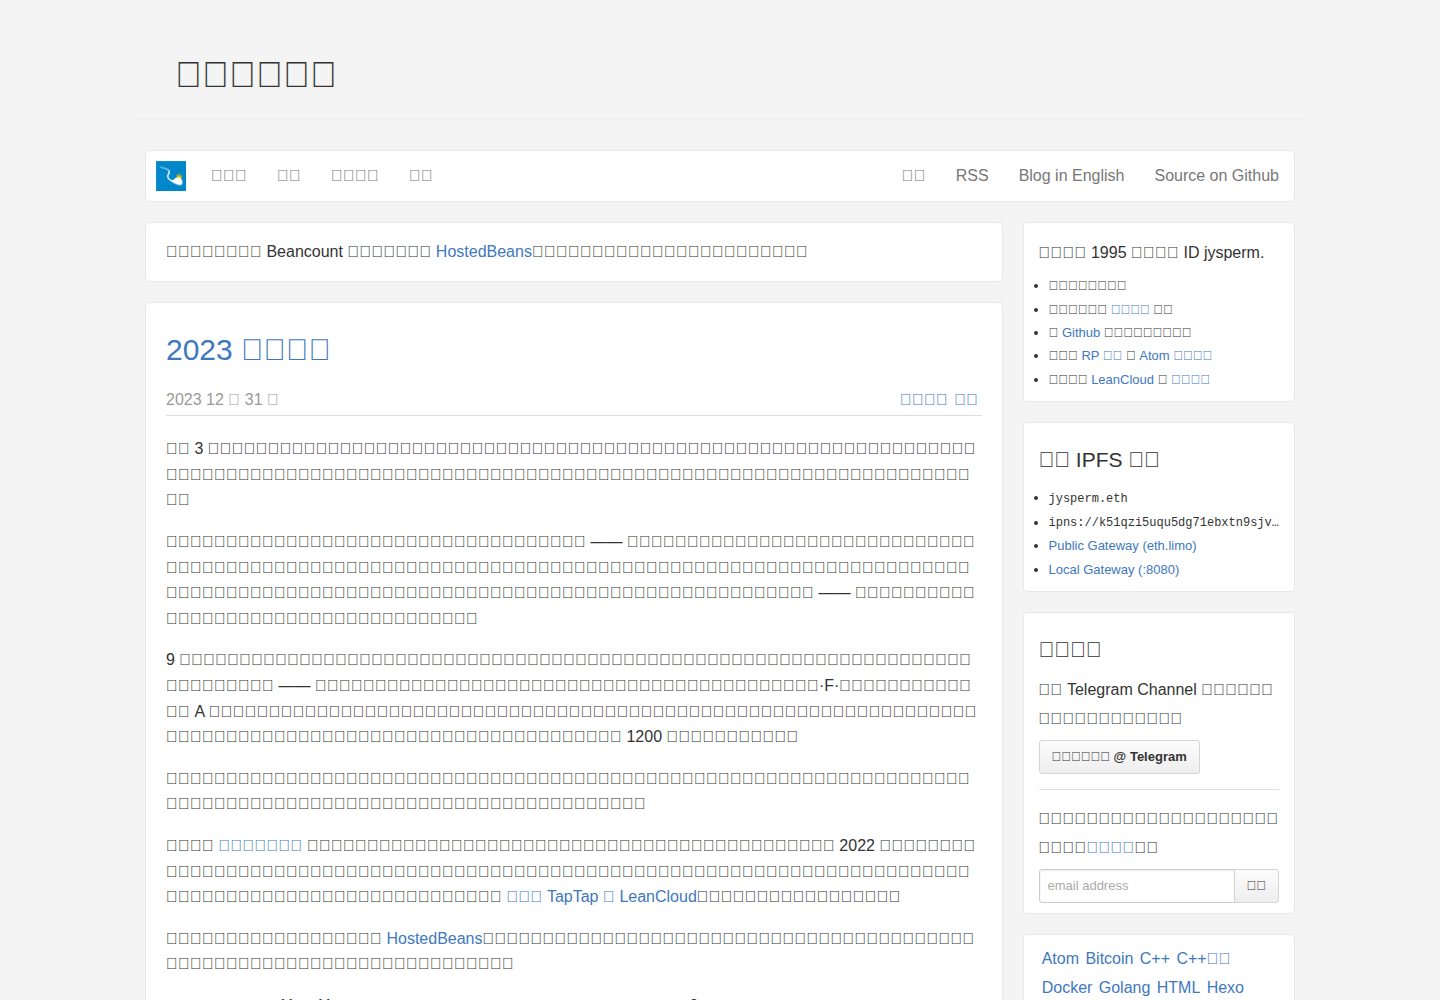Click the submit button beside email field
Screen dimensions: 1440x1000
pyautogui.click(x=1257, y=886)
